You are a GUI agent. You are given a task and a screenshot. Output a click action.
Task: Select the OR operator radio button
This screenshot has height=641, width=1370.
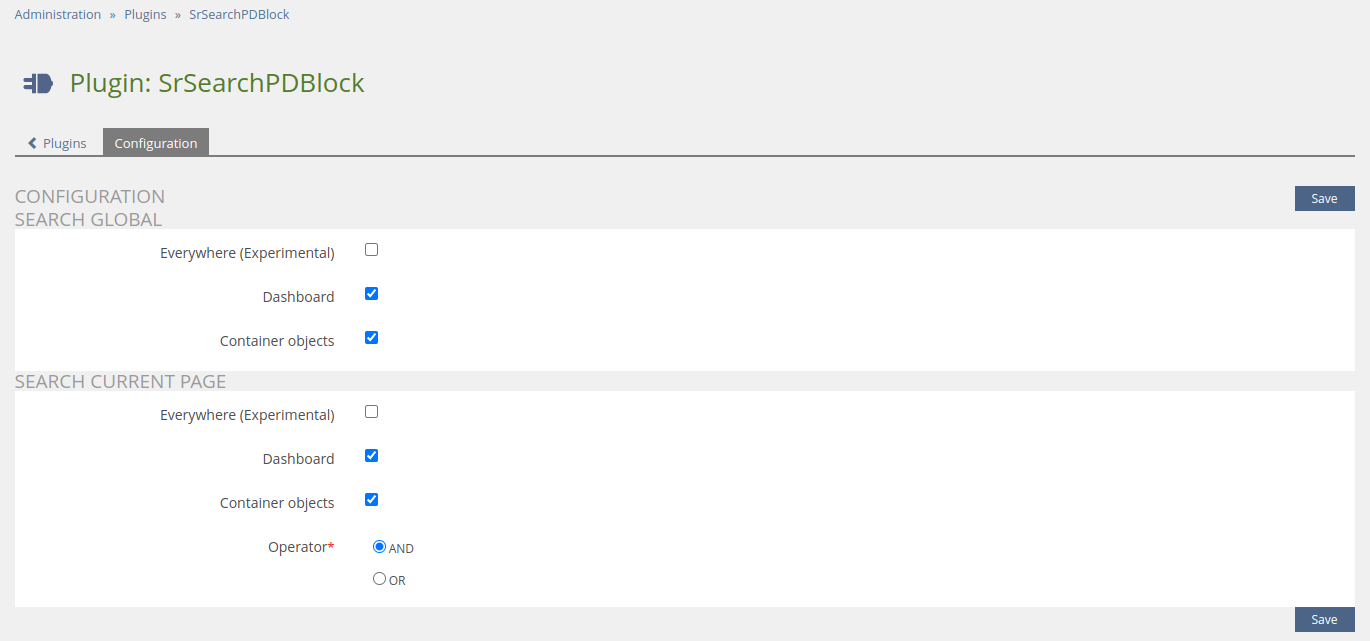pos(379,579)
